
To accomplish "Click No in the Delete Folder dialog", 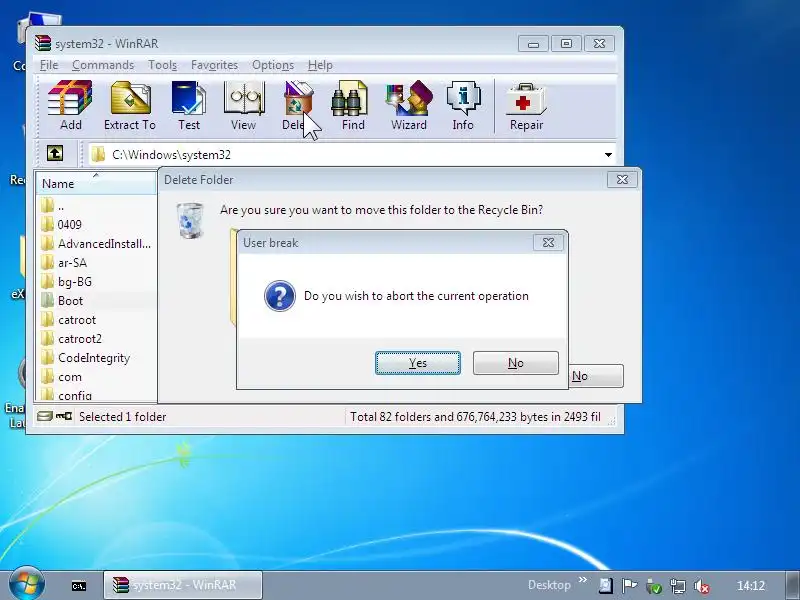I will [595, 376].
